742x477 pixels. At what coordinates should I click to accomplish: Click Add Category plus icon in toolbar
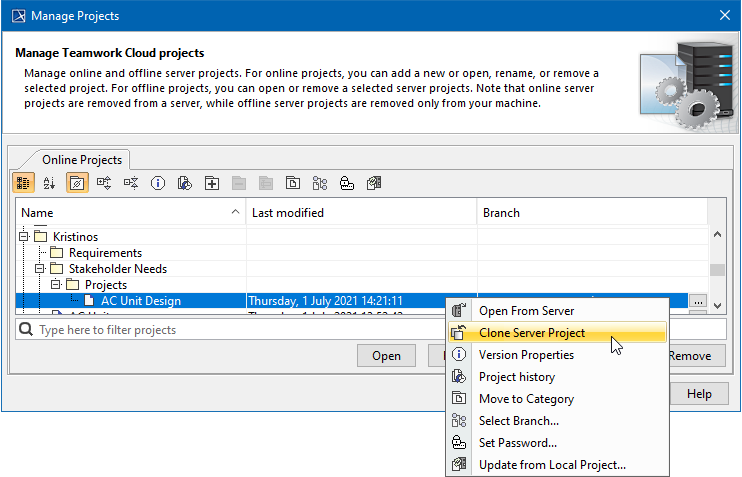pyautogui.click(x=211, y=183)
